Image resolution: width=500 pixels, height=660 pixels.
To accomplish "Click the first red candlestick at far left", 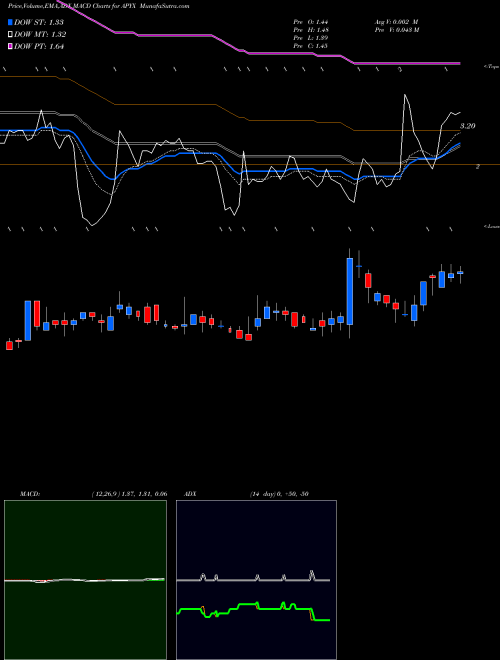I will [9, 345].
